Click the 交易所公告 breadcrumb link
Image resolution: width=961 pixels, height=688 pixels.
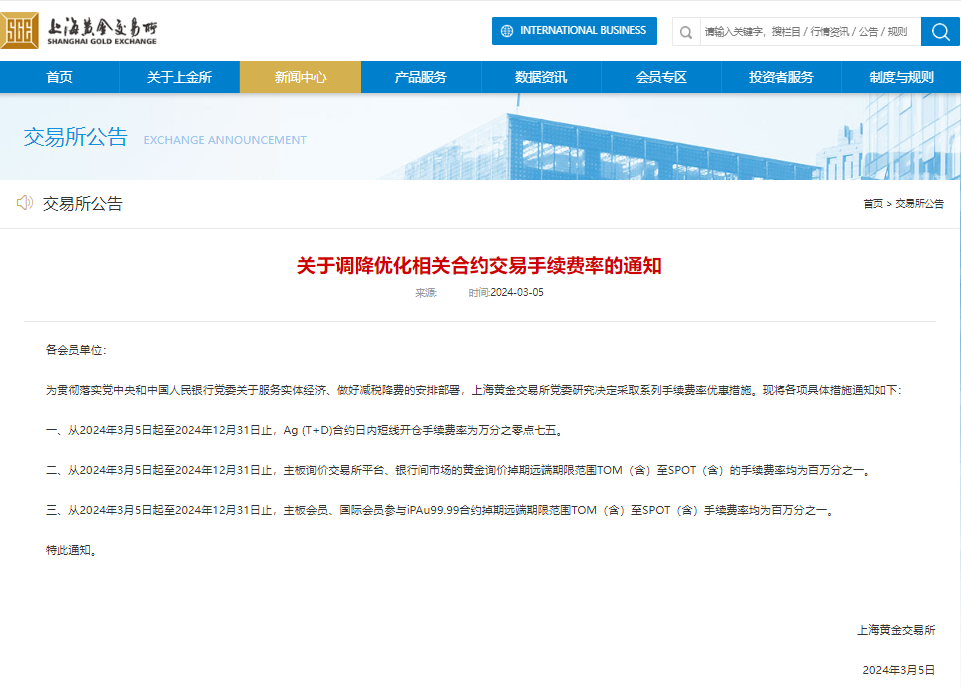[919, 204]
